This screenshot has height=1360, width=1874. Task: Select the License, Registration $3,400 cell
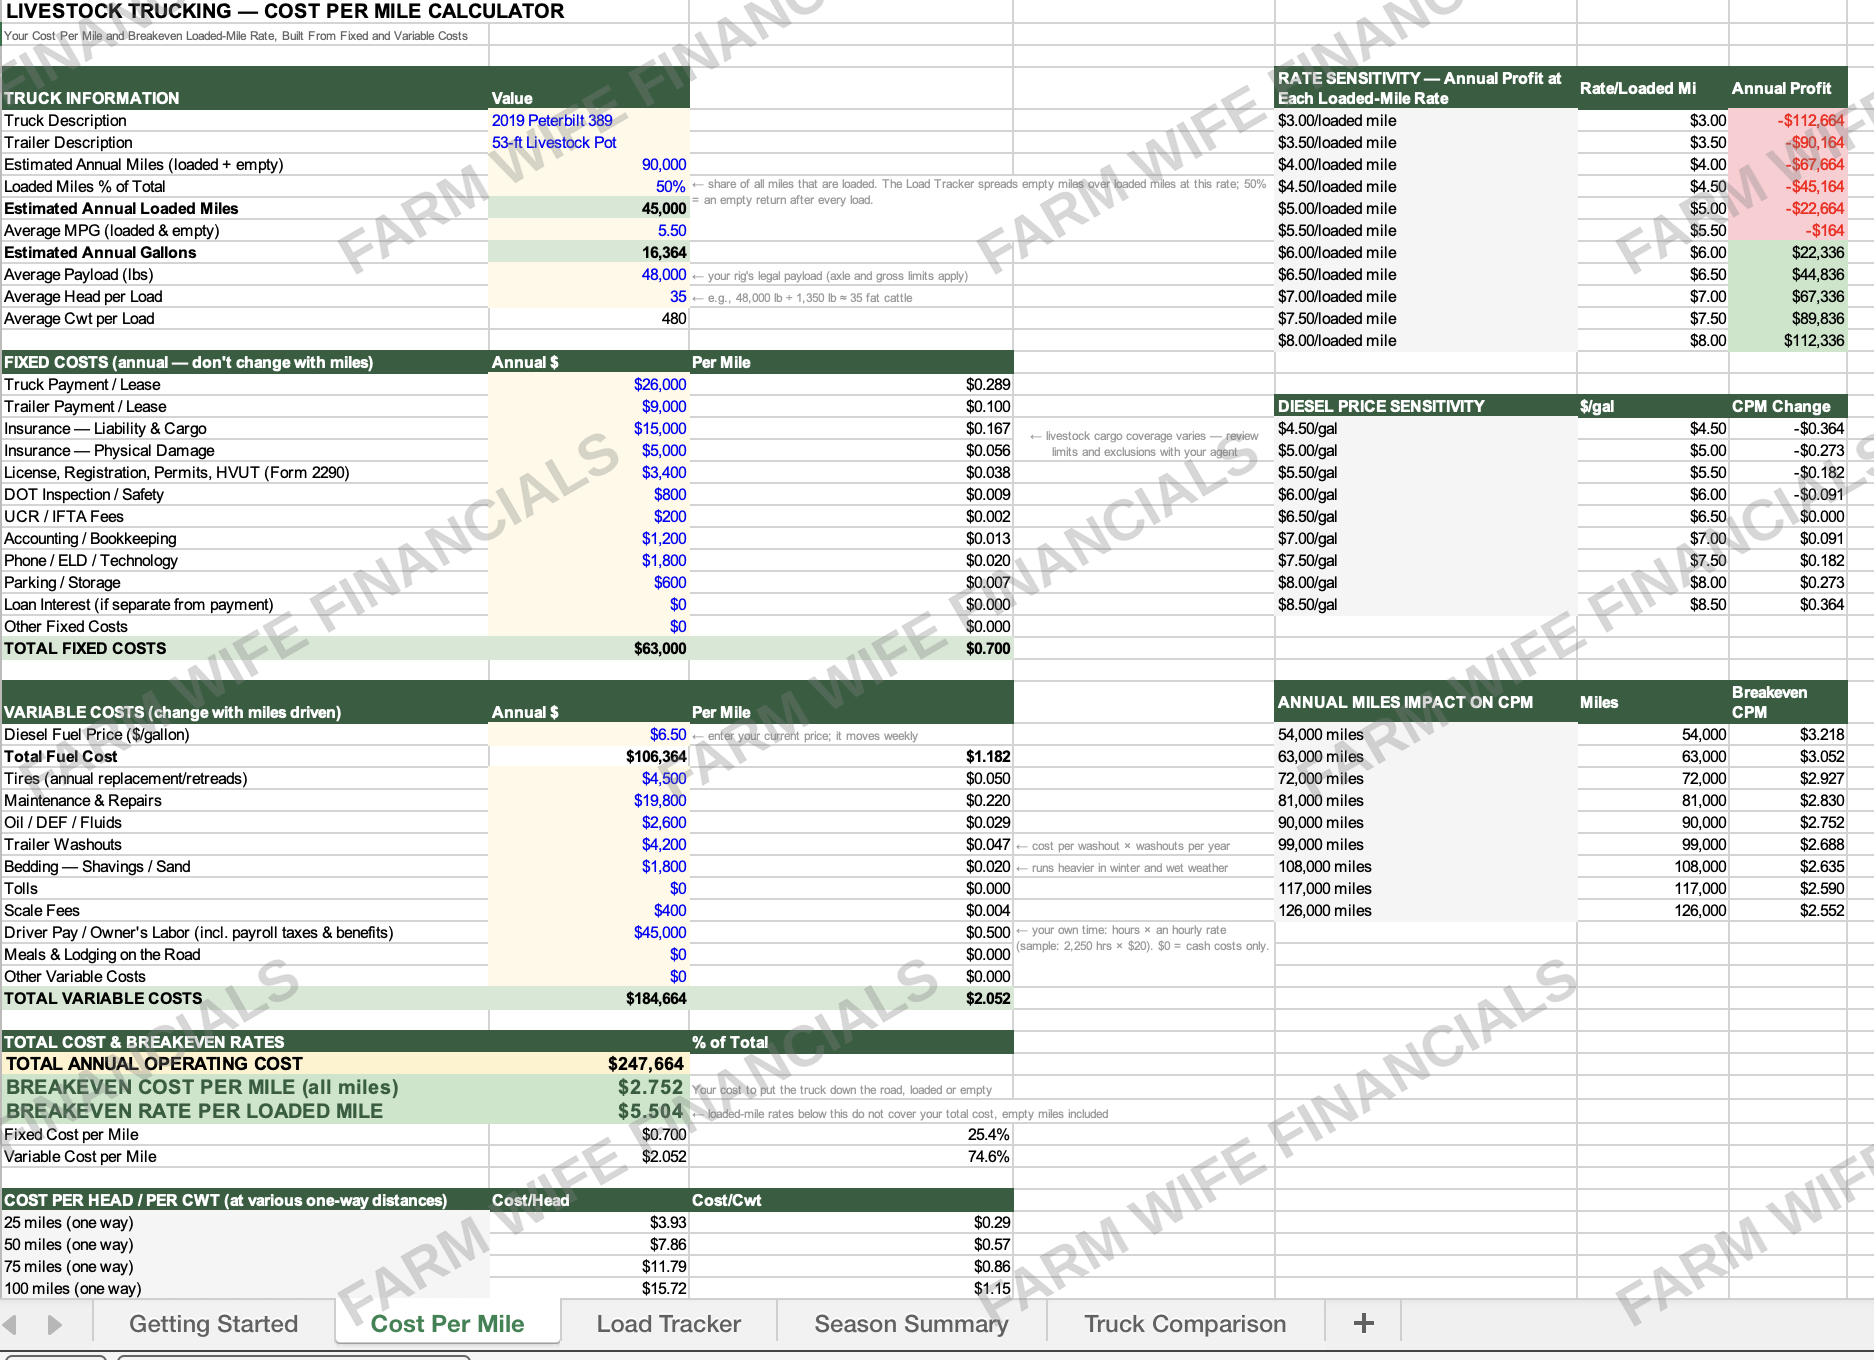tap(589, 473)
